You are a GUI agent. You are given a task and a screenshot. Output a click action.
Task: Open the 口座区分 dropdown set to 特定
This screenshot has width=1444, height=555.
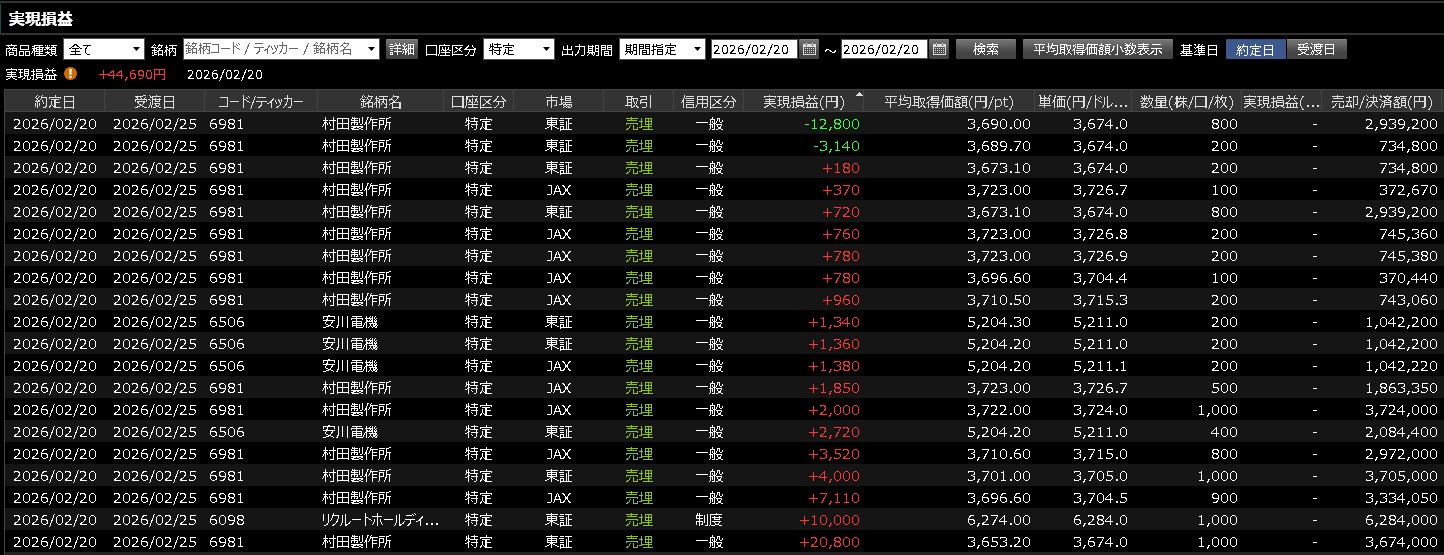[518, 49]
